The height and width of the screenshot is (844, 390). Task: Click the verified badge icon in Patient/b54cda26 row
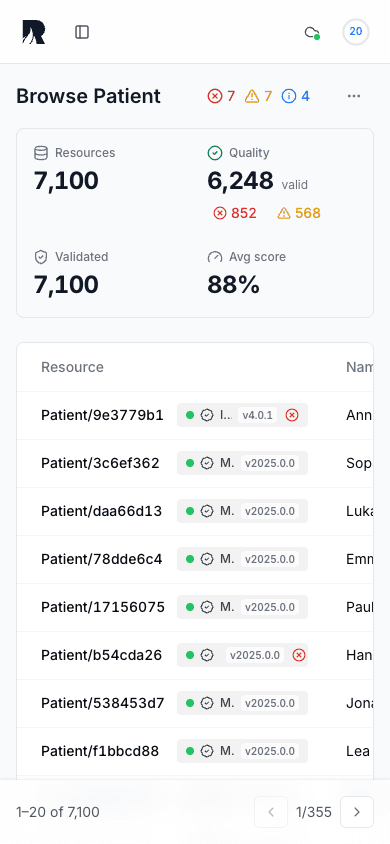(x=207, y=655)
